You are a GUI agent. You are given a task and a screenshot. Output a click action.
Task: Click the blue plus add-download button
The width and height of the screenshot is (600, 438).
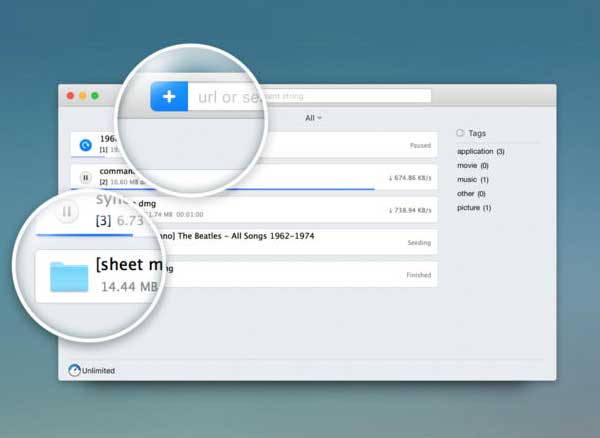pos(169,96)
